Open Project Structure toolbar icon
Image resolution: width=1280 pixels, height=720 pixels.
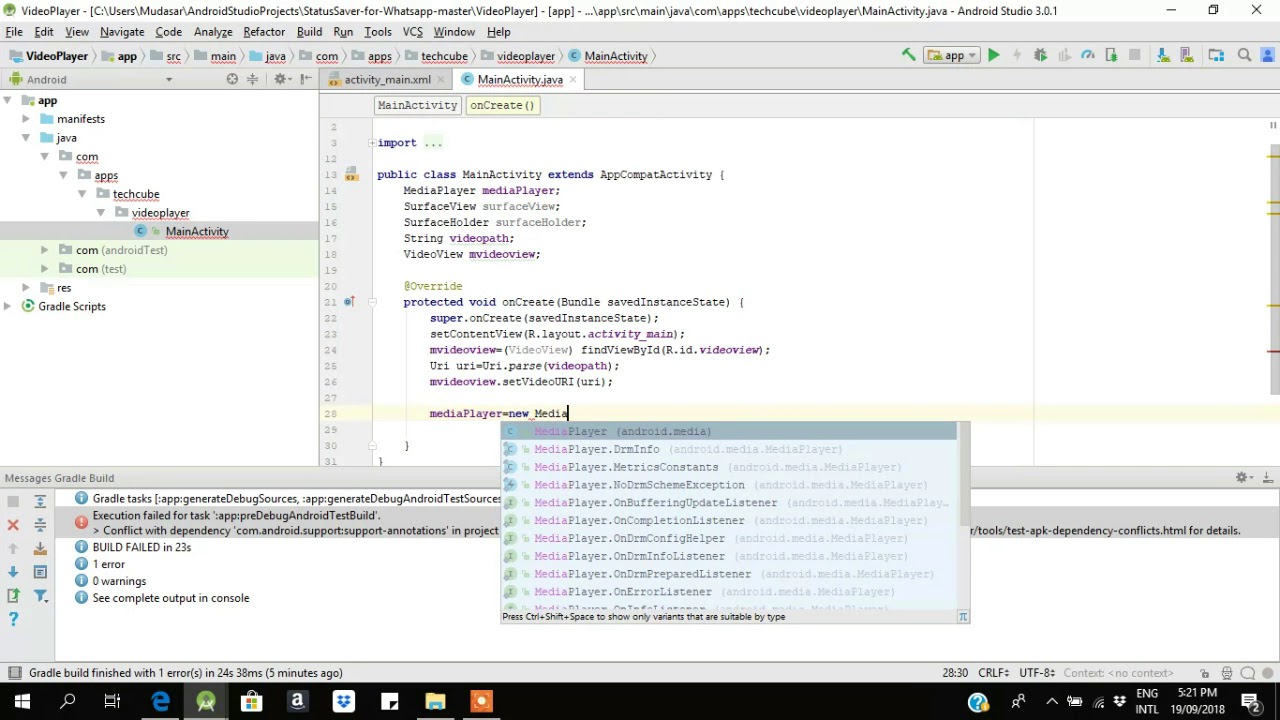(1216, 56)
